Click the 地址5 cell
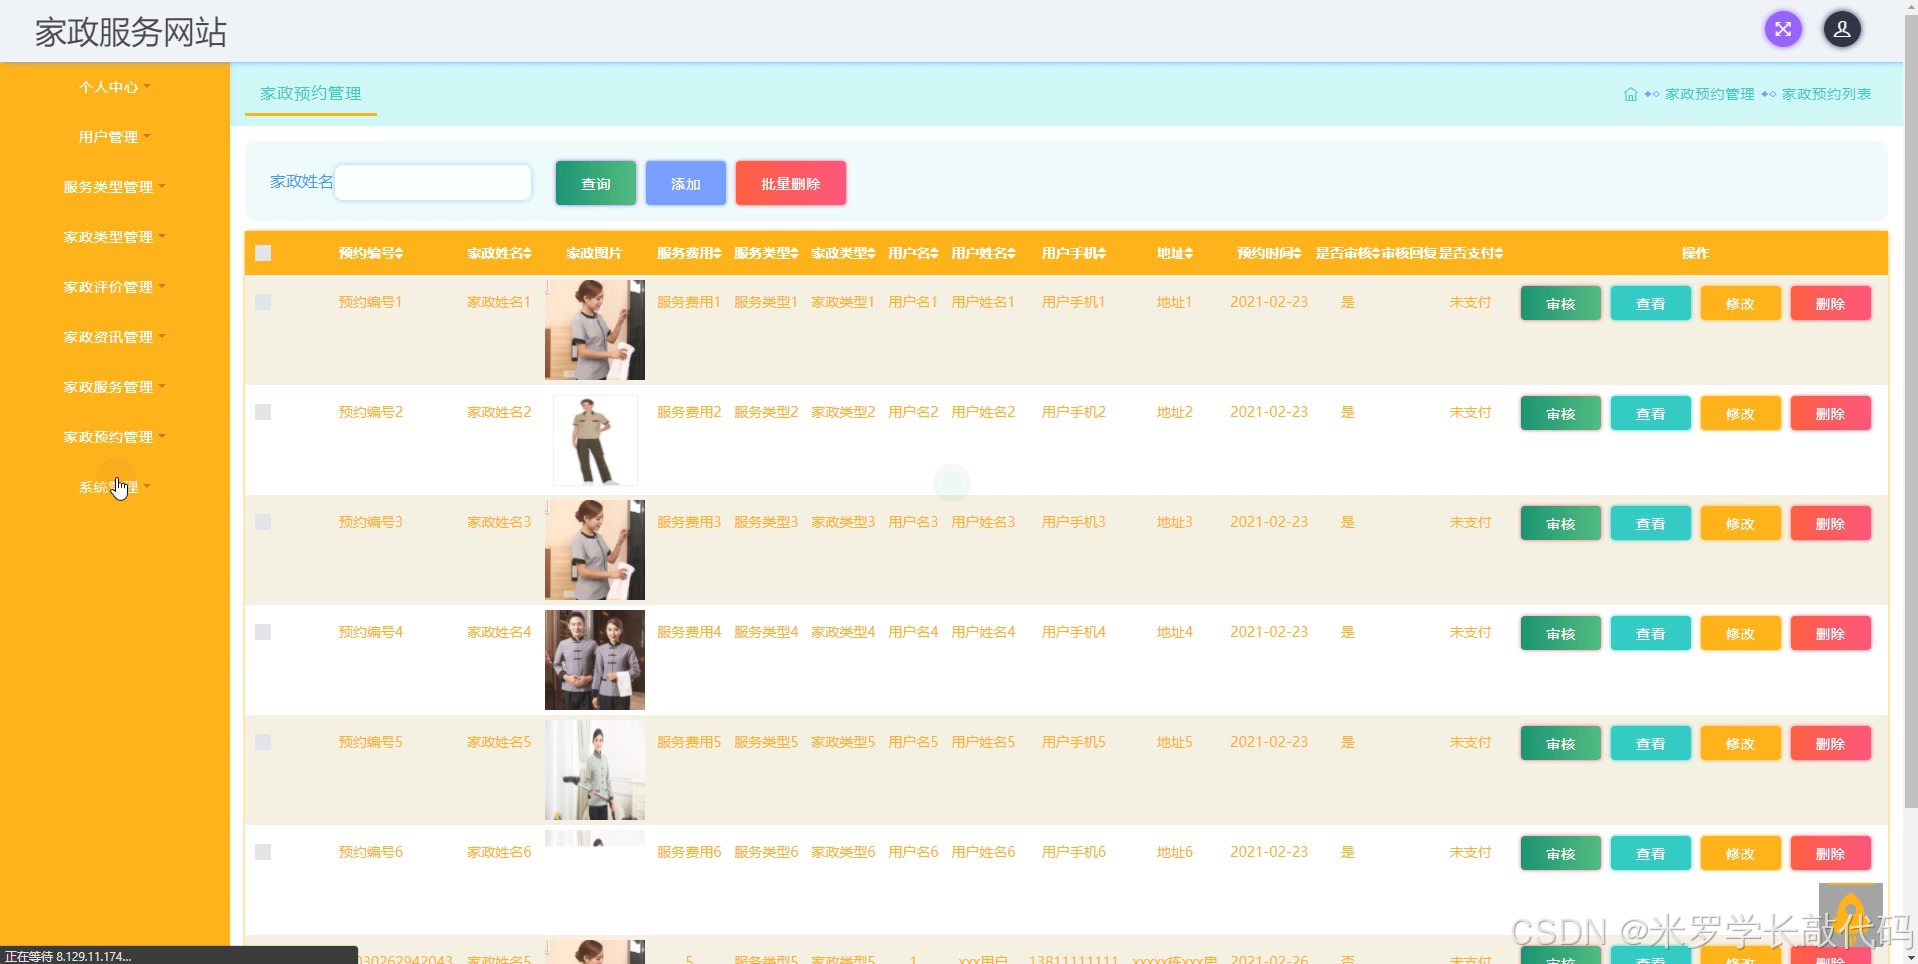 pyautogui.click(x=1175, y=742)
